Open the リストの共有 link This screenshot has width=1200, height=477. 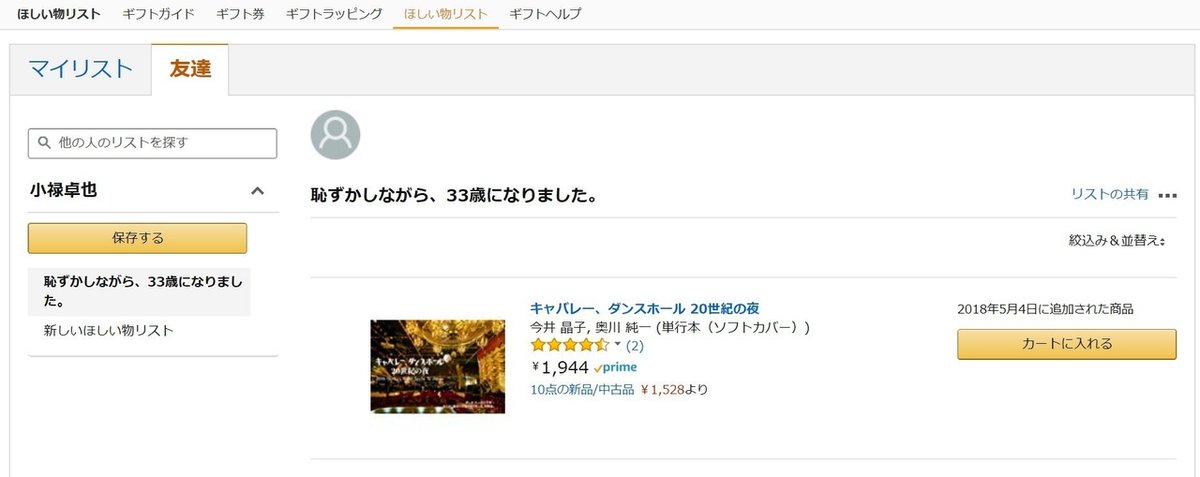pyautogui.click(x=1110, y=194)
